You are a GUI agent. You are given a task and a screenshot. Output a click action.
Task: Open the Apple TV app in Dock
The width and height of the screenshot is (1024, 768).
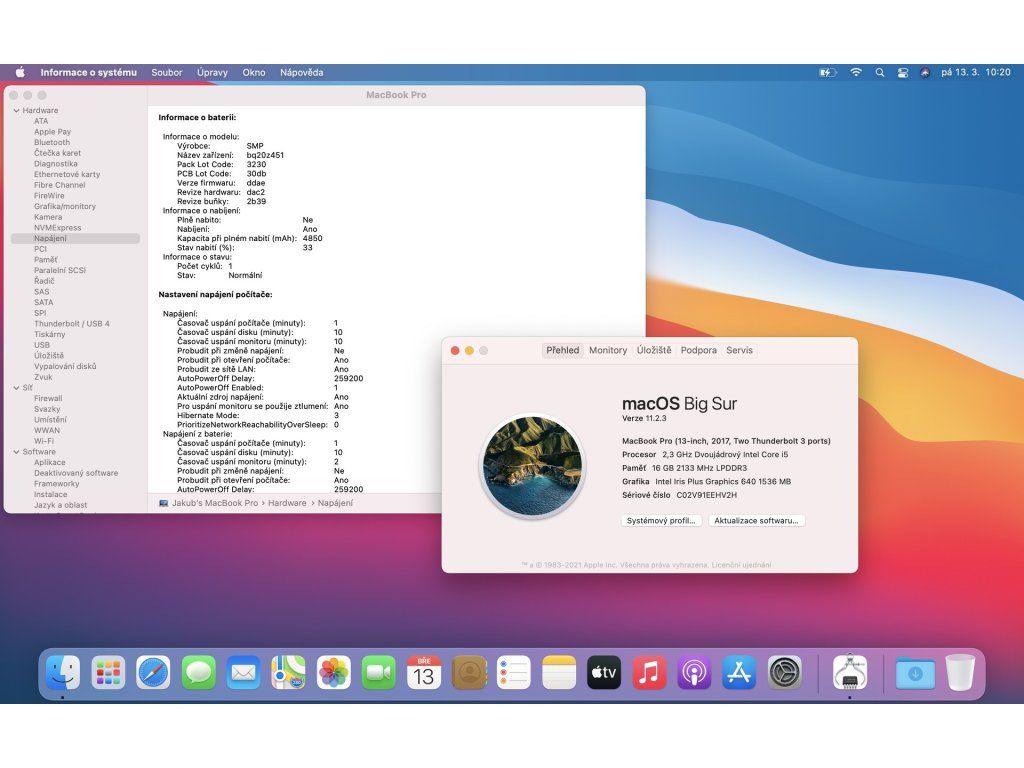point(604,673)
